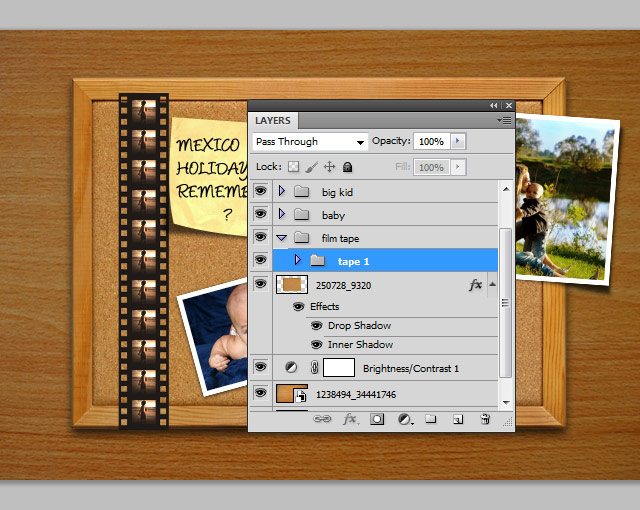This screenshot has height=510, width=640.
Task: Open the Opacity slider arrow
Action: click(458, 142)
